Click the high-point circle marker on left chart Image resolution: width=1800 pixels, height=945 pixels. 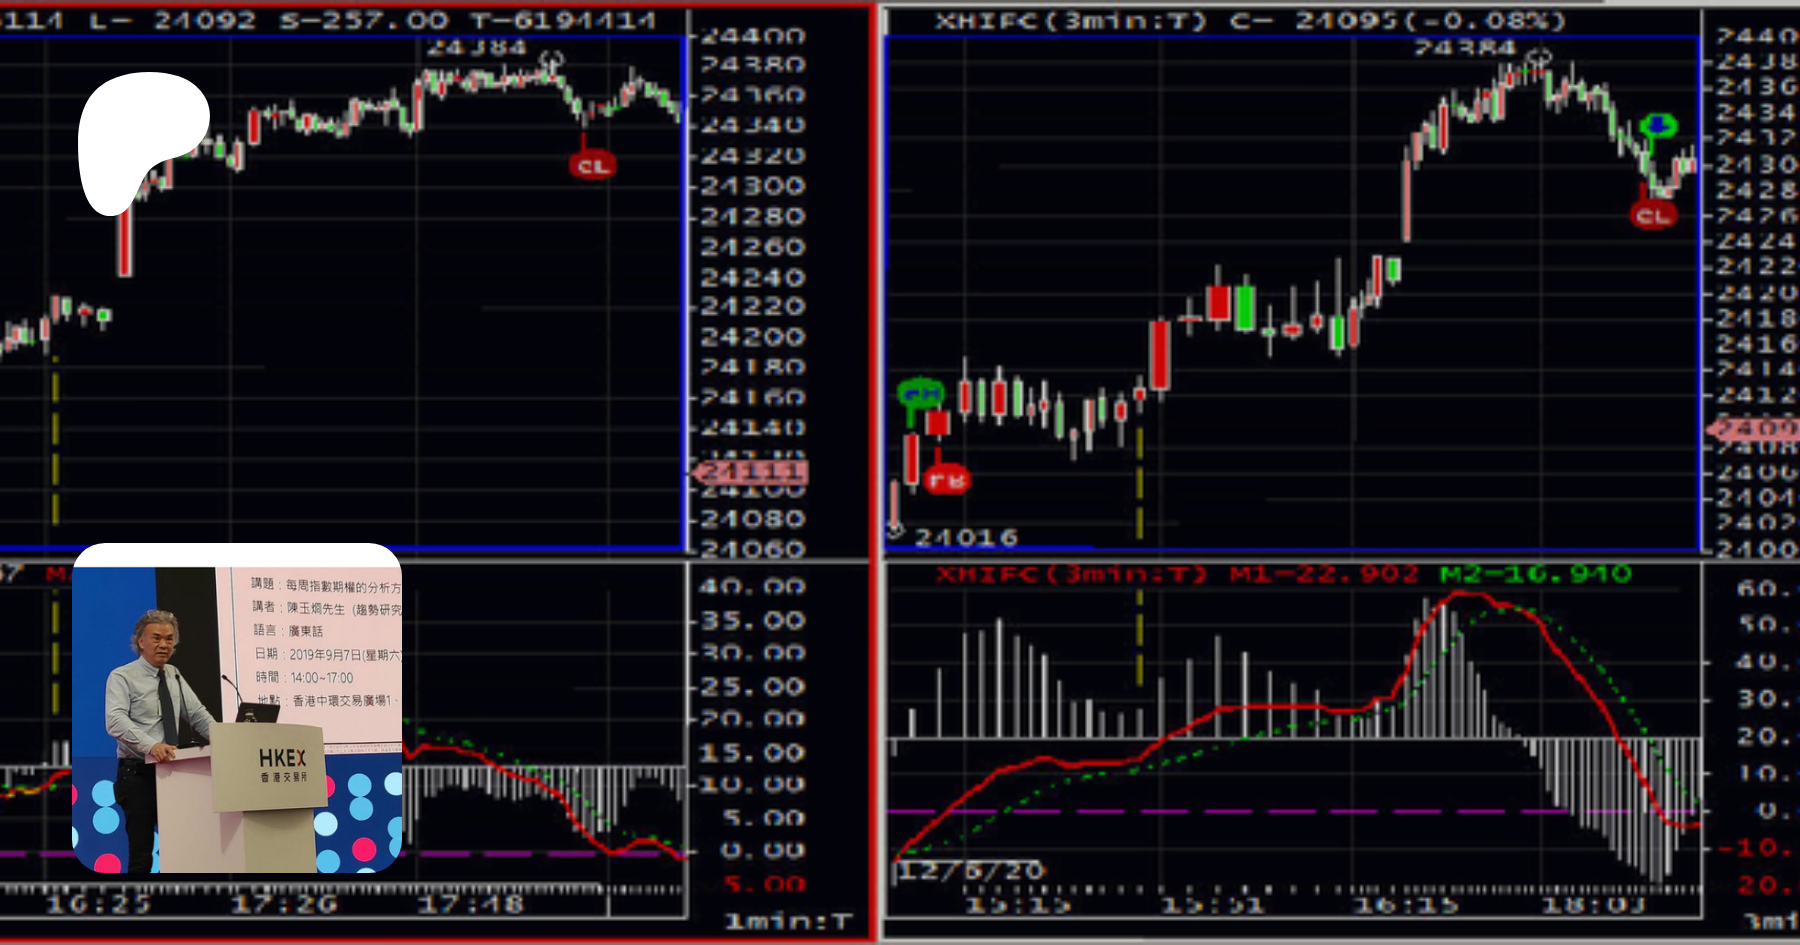[x=550, y=61]
